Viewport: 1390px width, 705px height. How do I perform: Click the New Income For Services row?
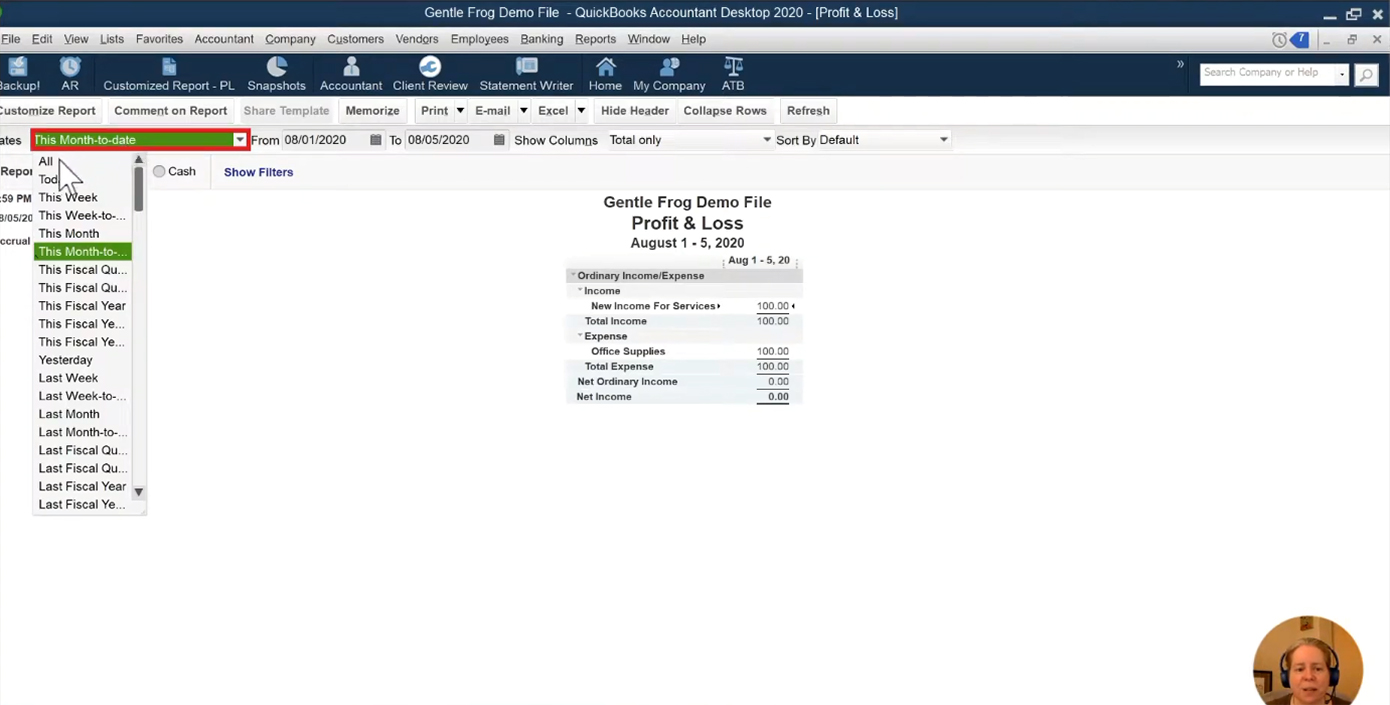click(x=685, y=306)
